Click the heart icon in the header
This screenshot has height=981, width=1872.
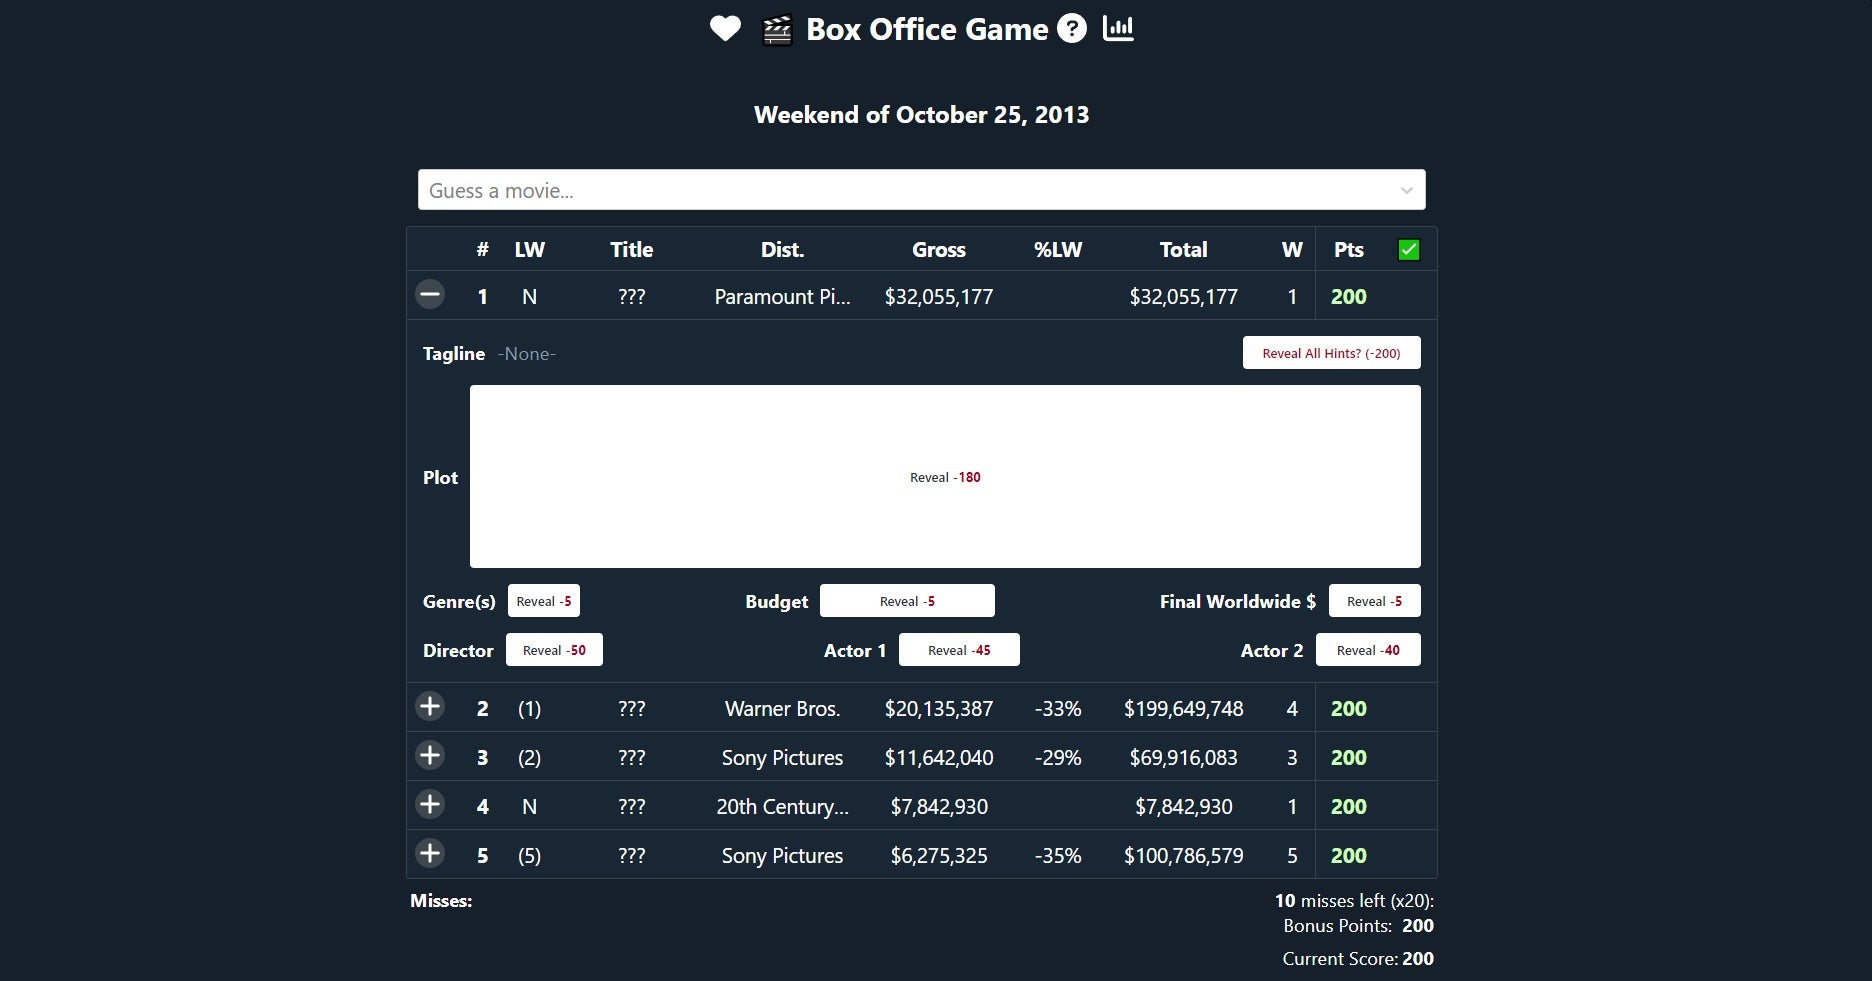[x=725, y=29]
